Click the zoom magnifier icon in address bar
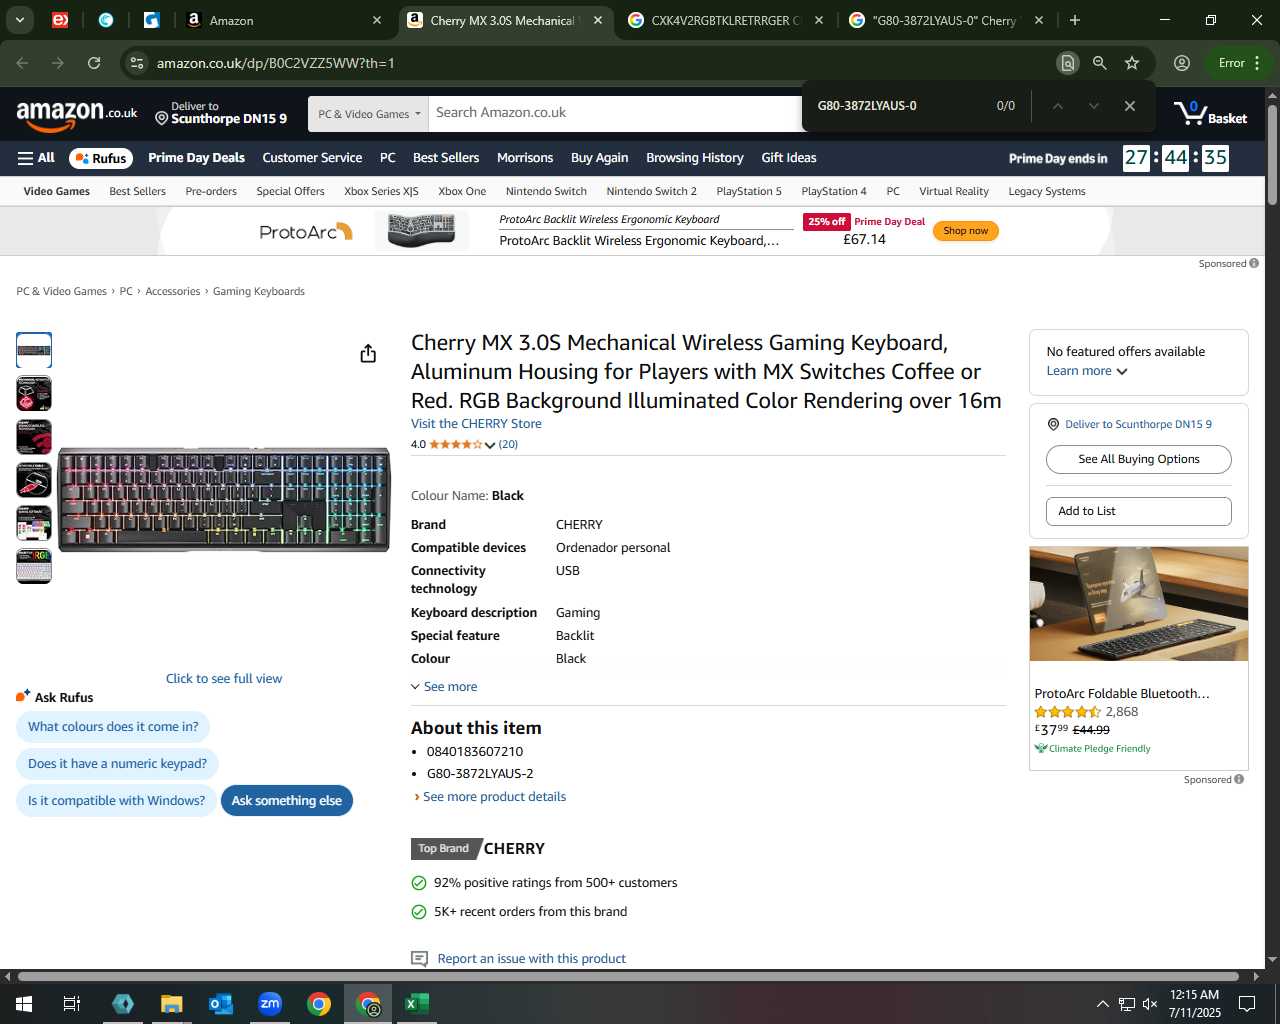Image resolution: width=1280 pixels, height=1024 pixels. click(x=1099, y=63)
